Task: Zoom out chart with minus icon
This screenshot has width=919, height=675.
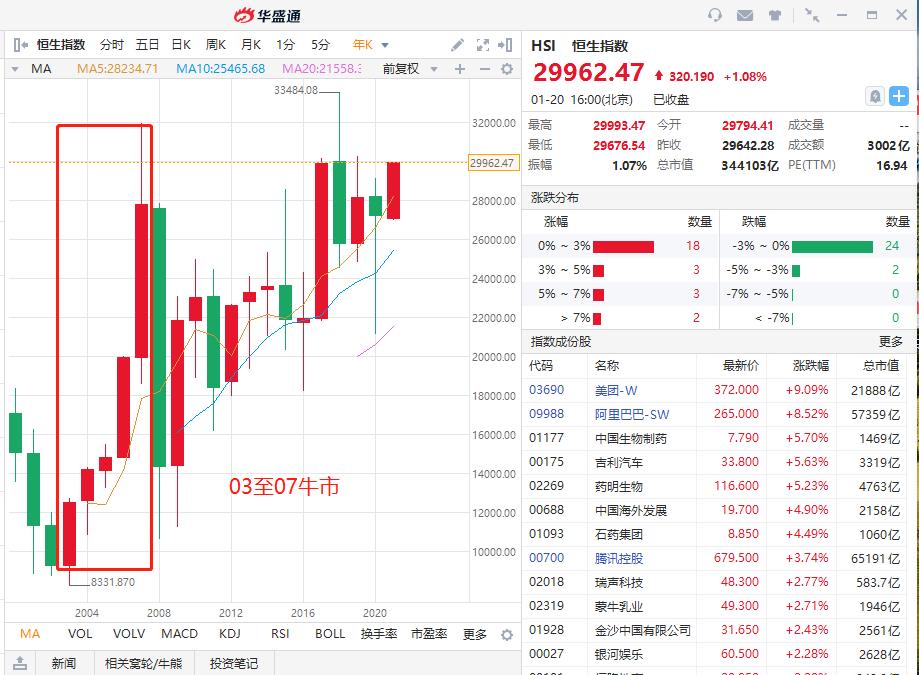Action: [x=485, y=69]
